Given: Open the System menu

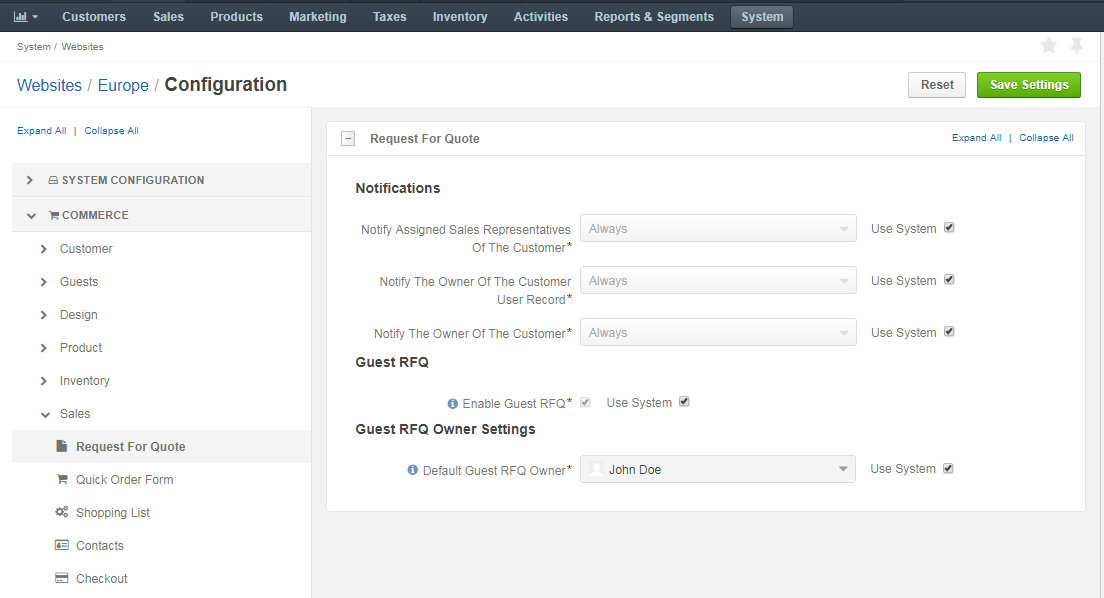Looking at the screenshot, I should [762, 16].
